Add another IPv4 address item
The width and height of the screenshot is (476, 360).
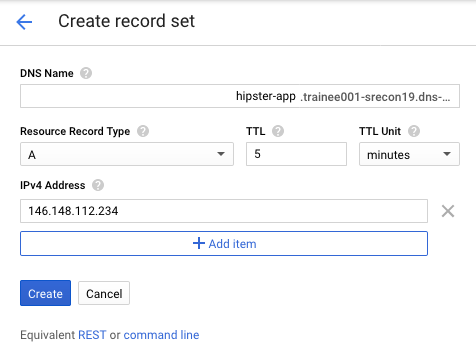pos(224,244)
